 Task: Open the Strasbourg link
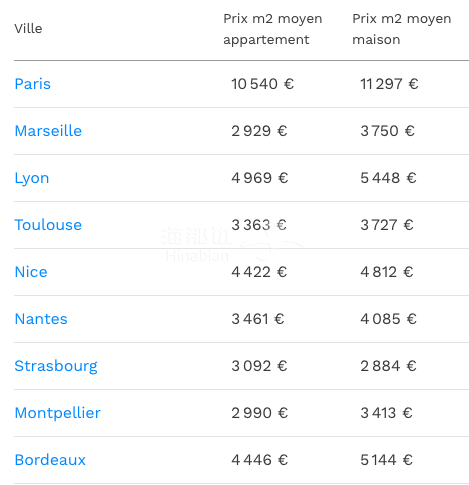point(56,366)
